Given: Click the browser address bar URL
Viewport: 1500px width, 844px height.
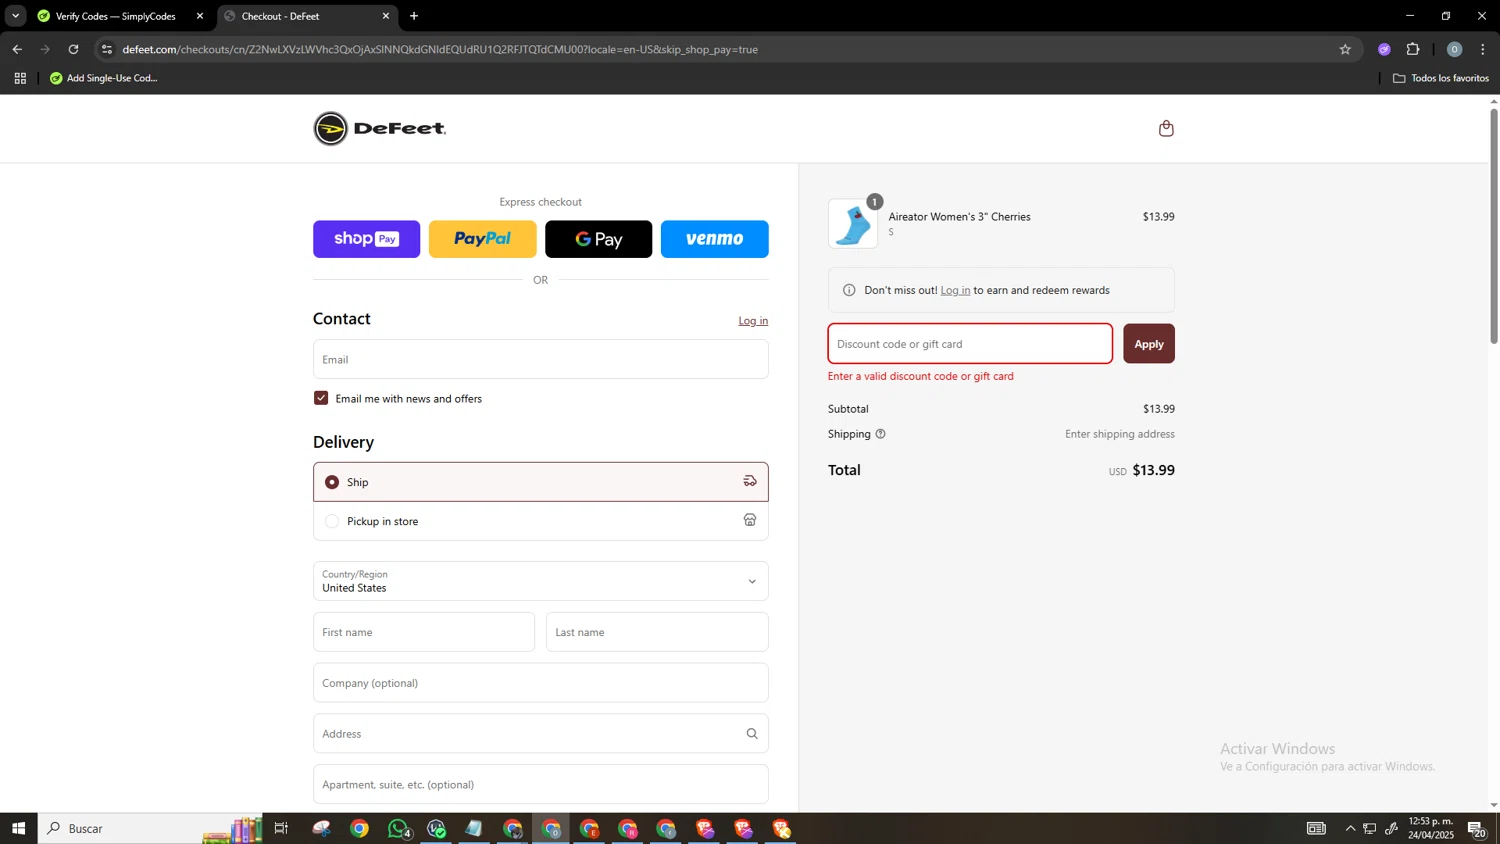Looking at the screenshot, I should (440, 49).
